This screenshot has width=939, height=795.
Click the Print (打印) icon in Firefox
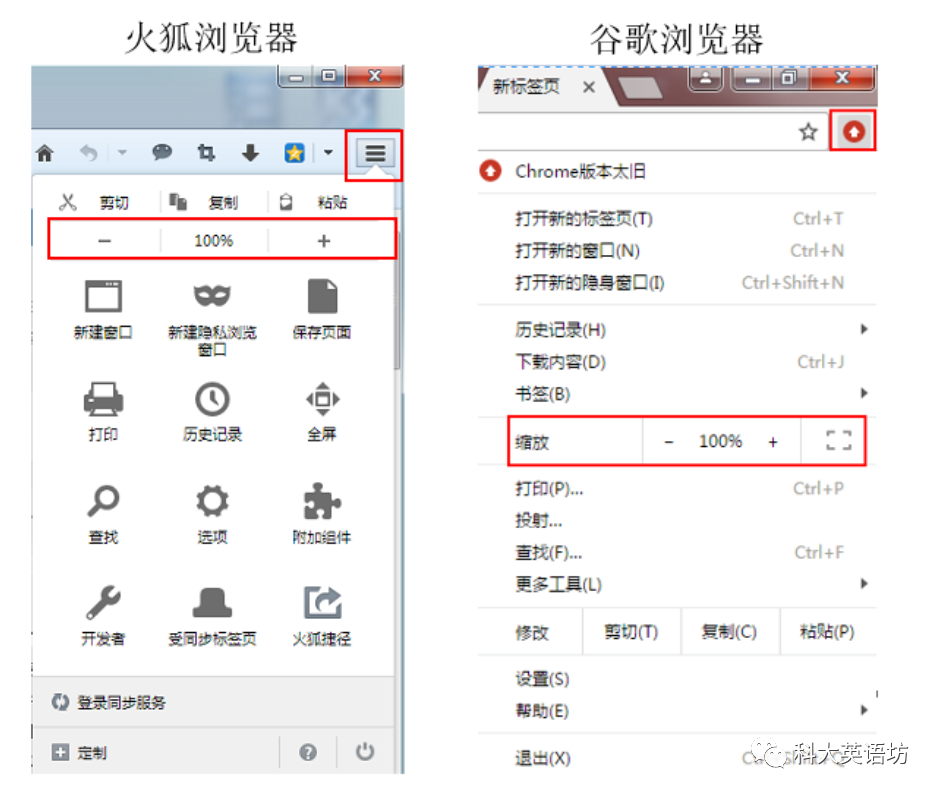click(103, 411)
